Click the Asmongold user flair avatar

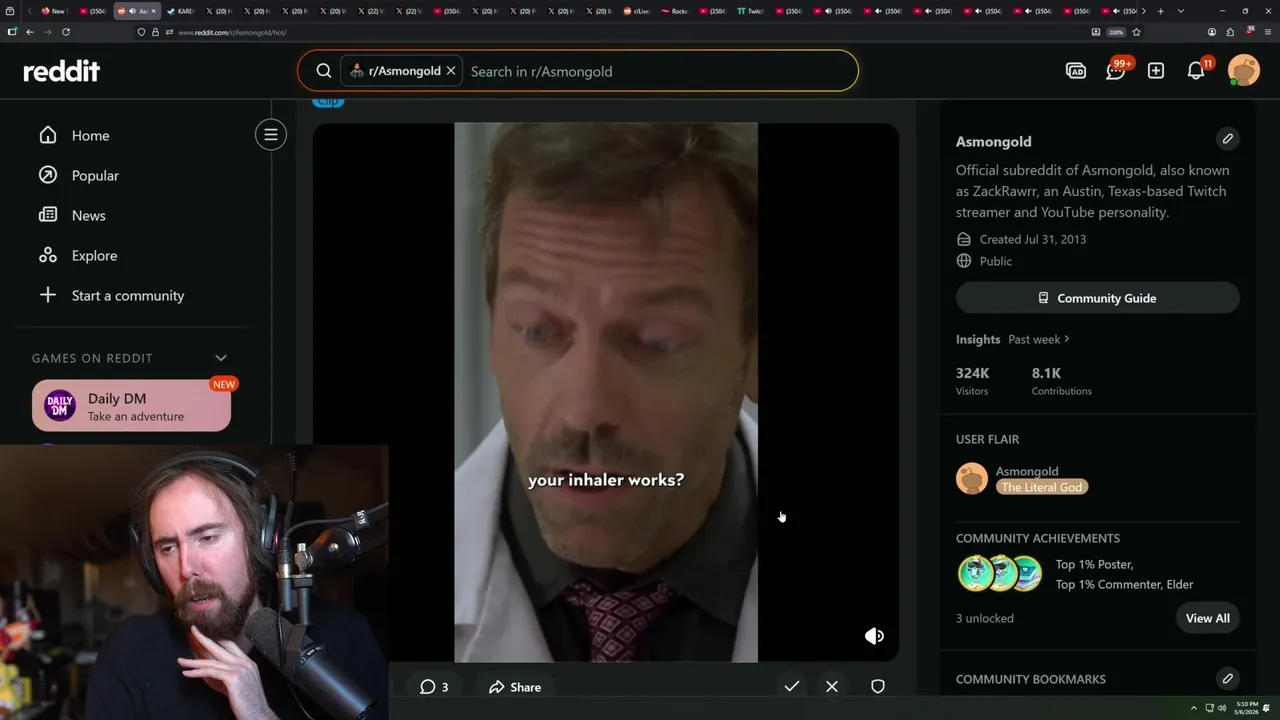tap(972, 479)
